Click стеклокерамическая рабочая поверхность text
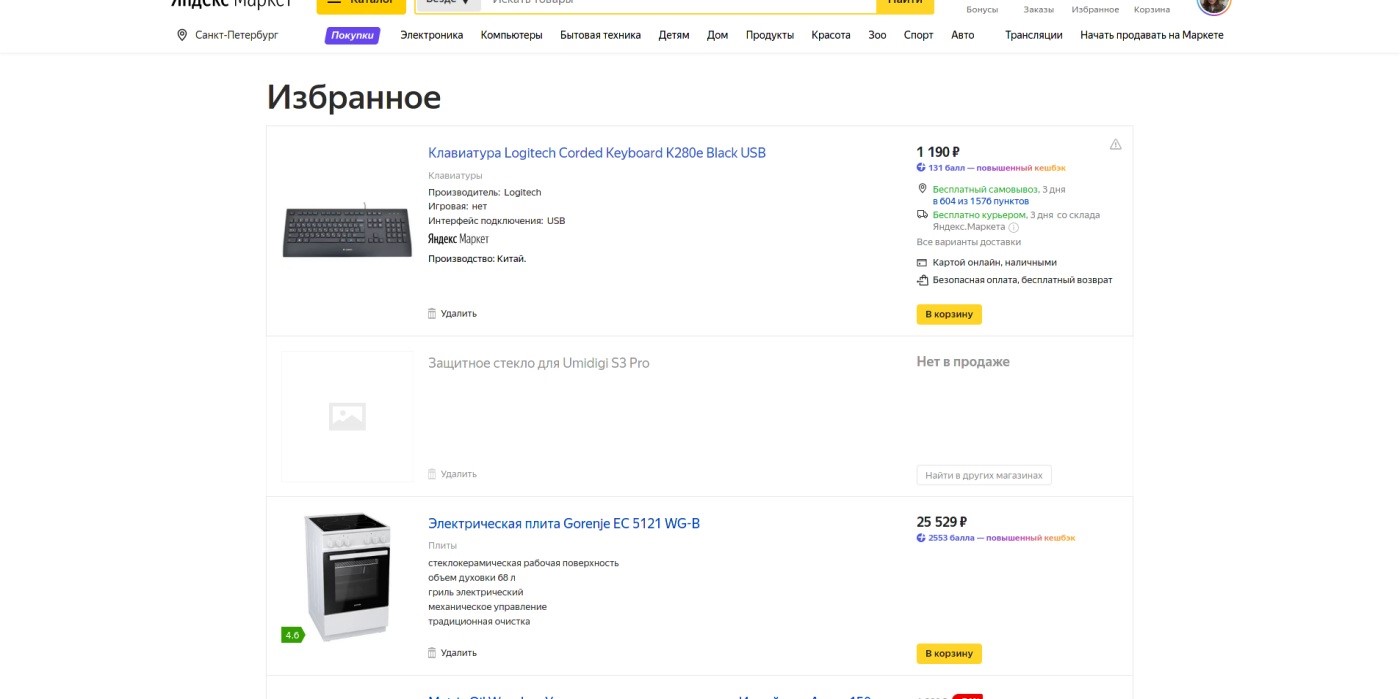The image size is (1400, 699). [x=523, y=563]
